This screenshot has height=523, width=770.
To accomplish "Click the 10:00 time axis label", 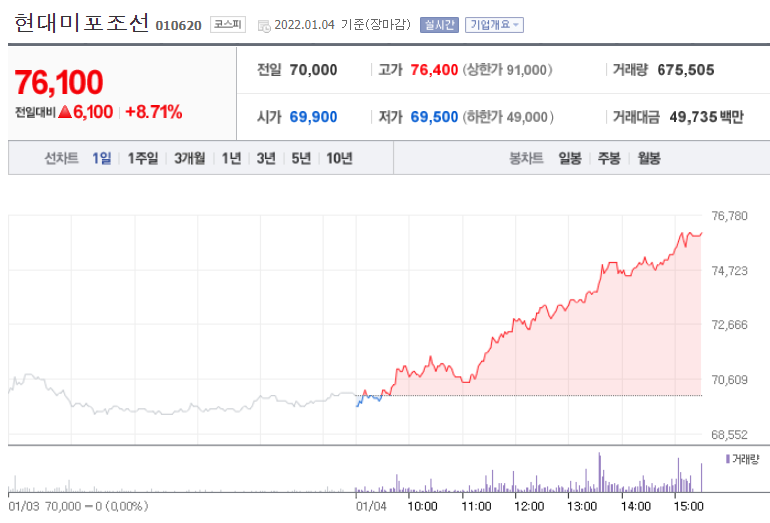I will pos(422,506).
